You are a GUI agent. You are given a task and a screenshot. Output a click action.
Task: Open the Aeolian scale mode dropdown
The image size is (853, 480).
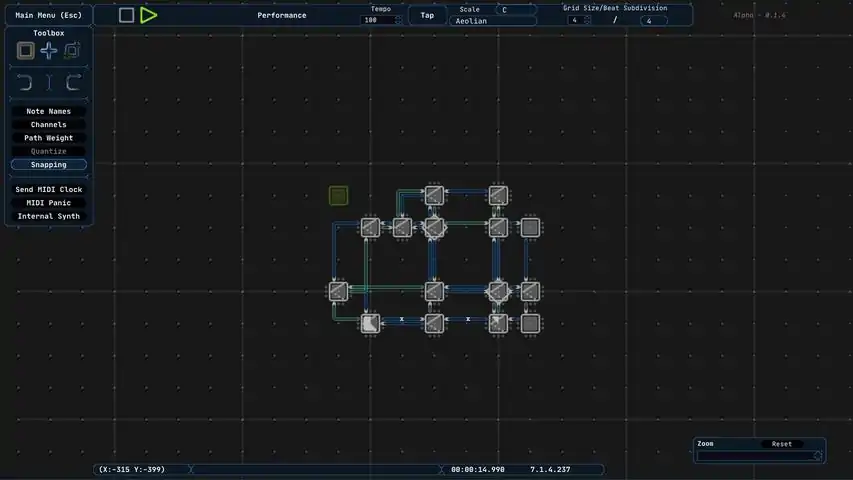point(493,21)
